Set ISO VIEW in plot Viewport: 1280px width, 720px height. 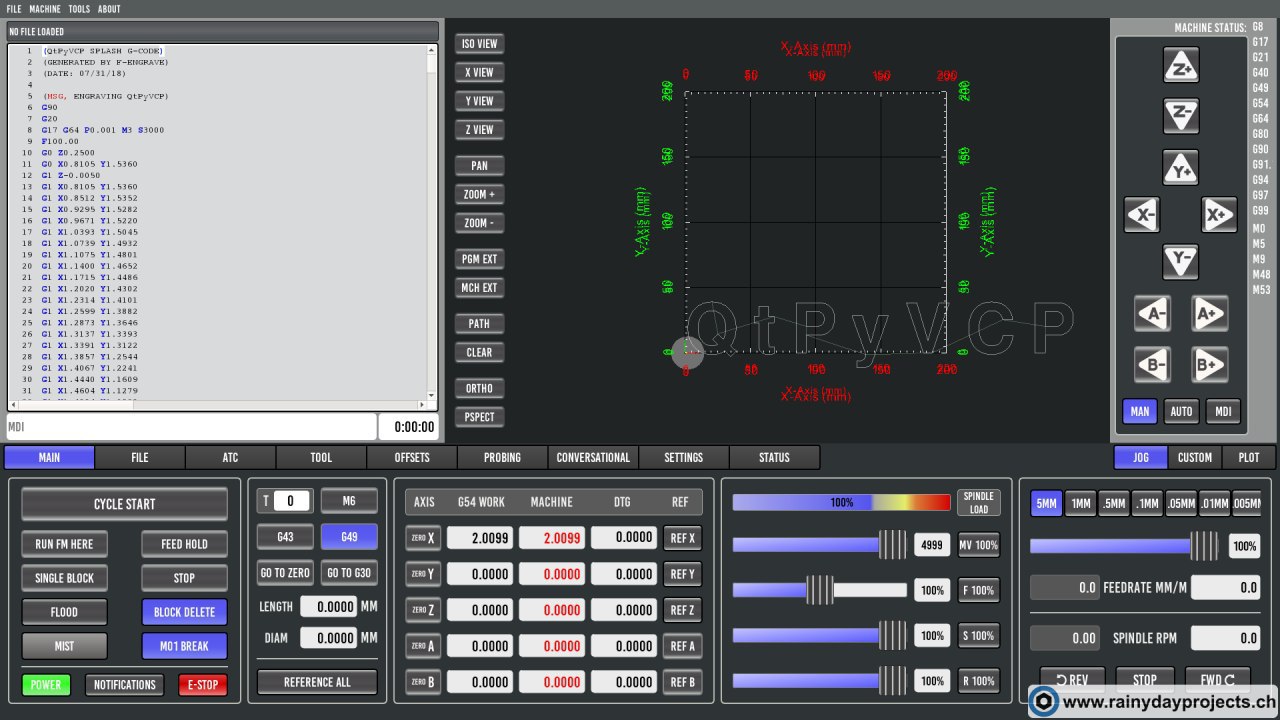[480, 44]
